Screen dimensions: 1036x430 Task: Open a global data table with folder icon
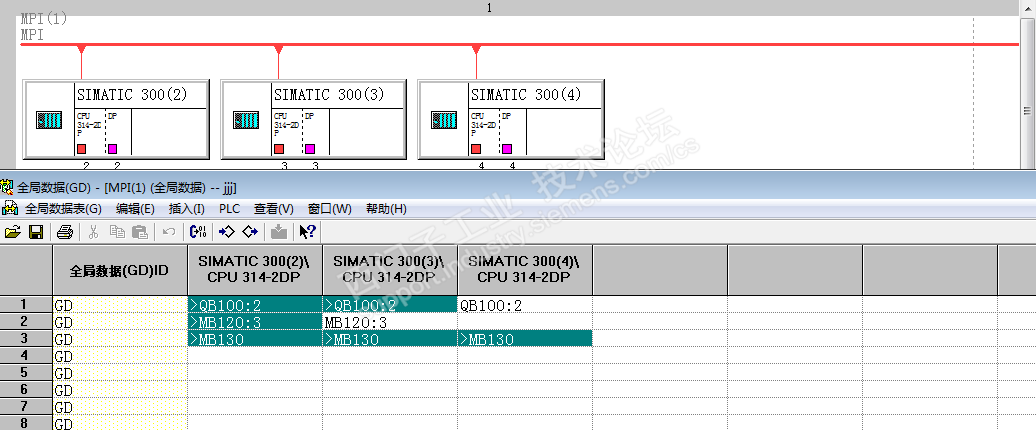tap(13, 232)
